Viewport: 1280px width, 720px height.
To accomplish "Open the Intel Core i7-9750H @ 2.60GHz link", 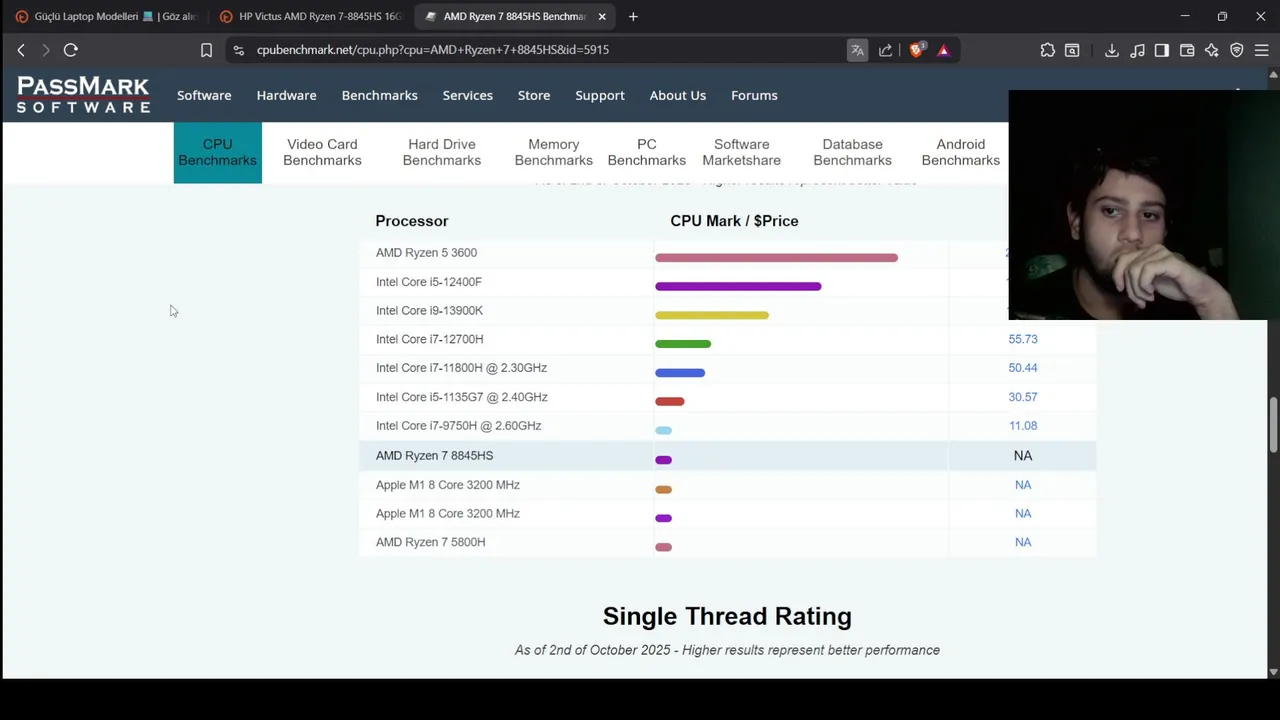I will coord(458,426).
